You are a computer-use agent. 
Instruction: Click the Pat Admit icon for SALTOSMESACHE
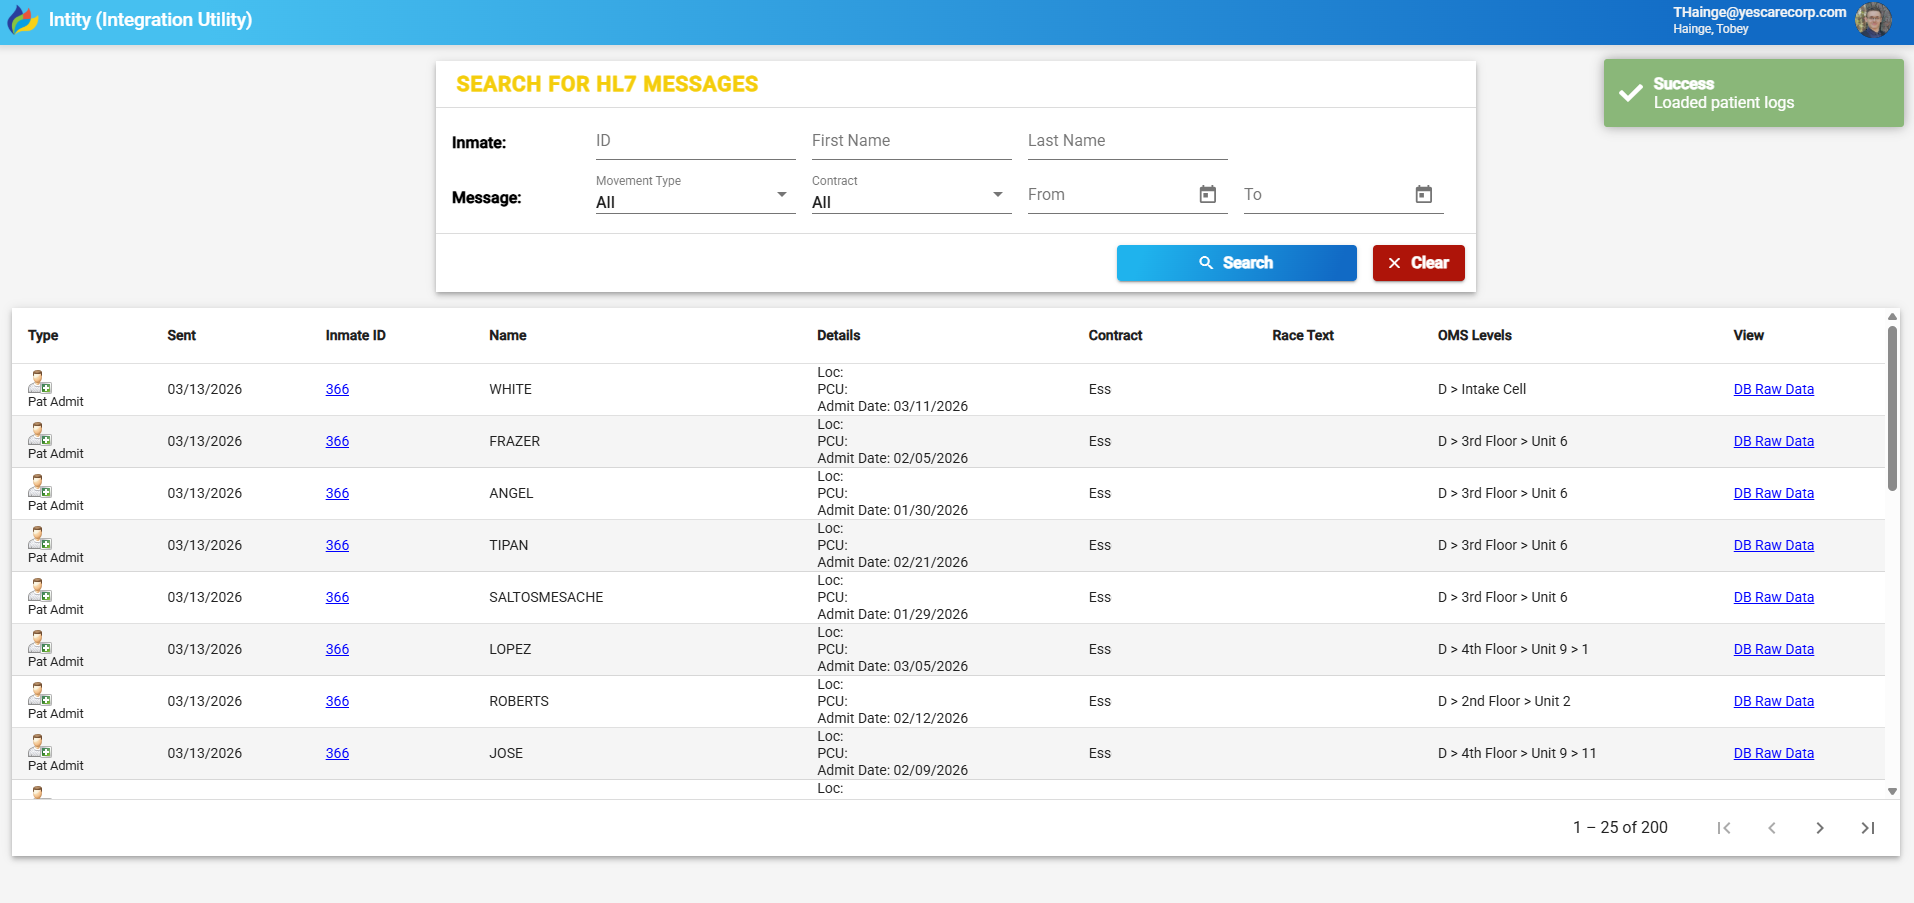pos(40,590)
